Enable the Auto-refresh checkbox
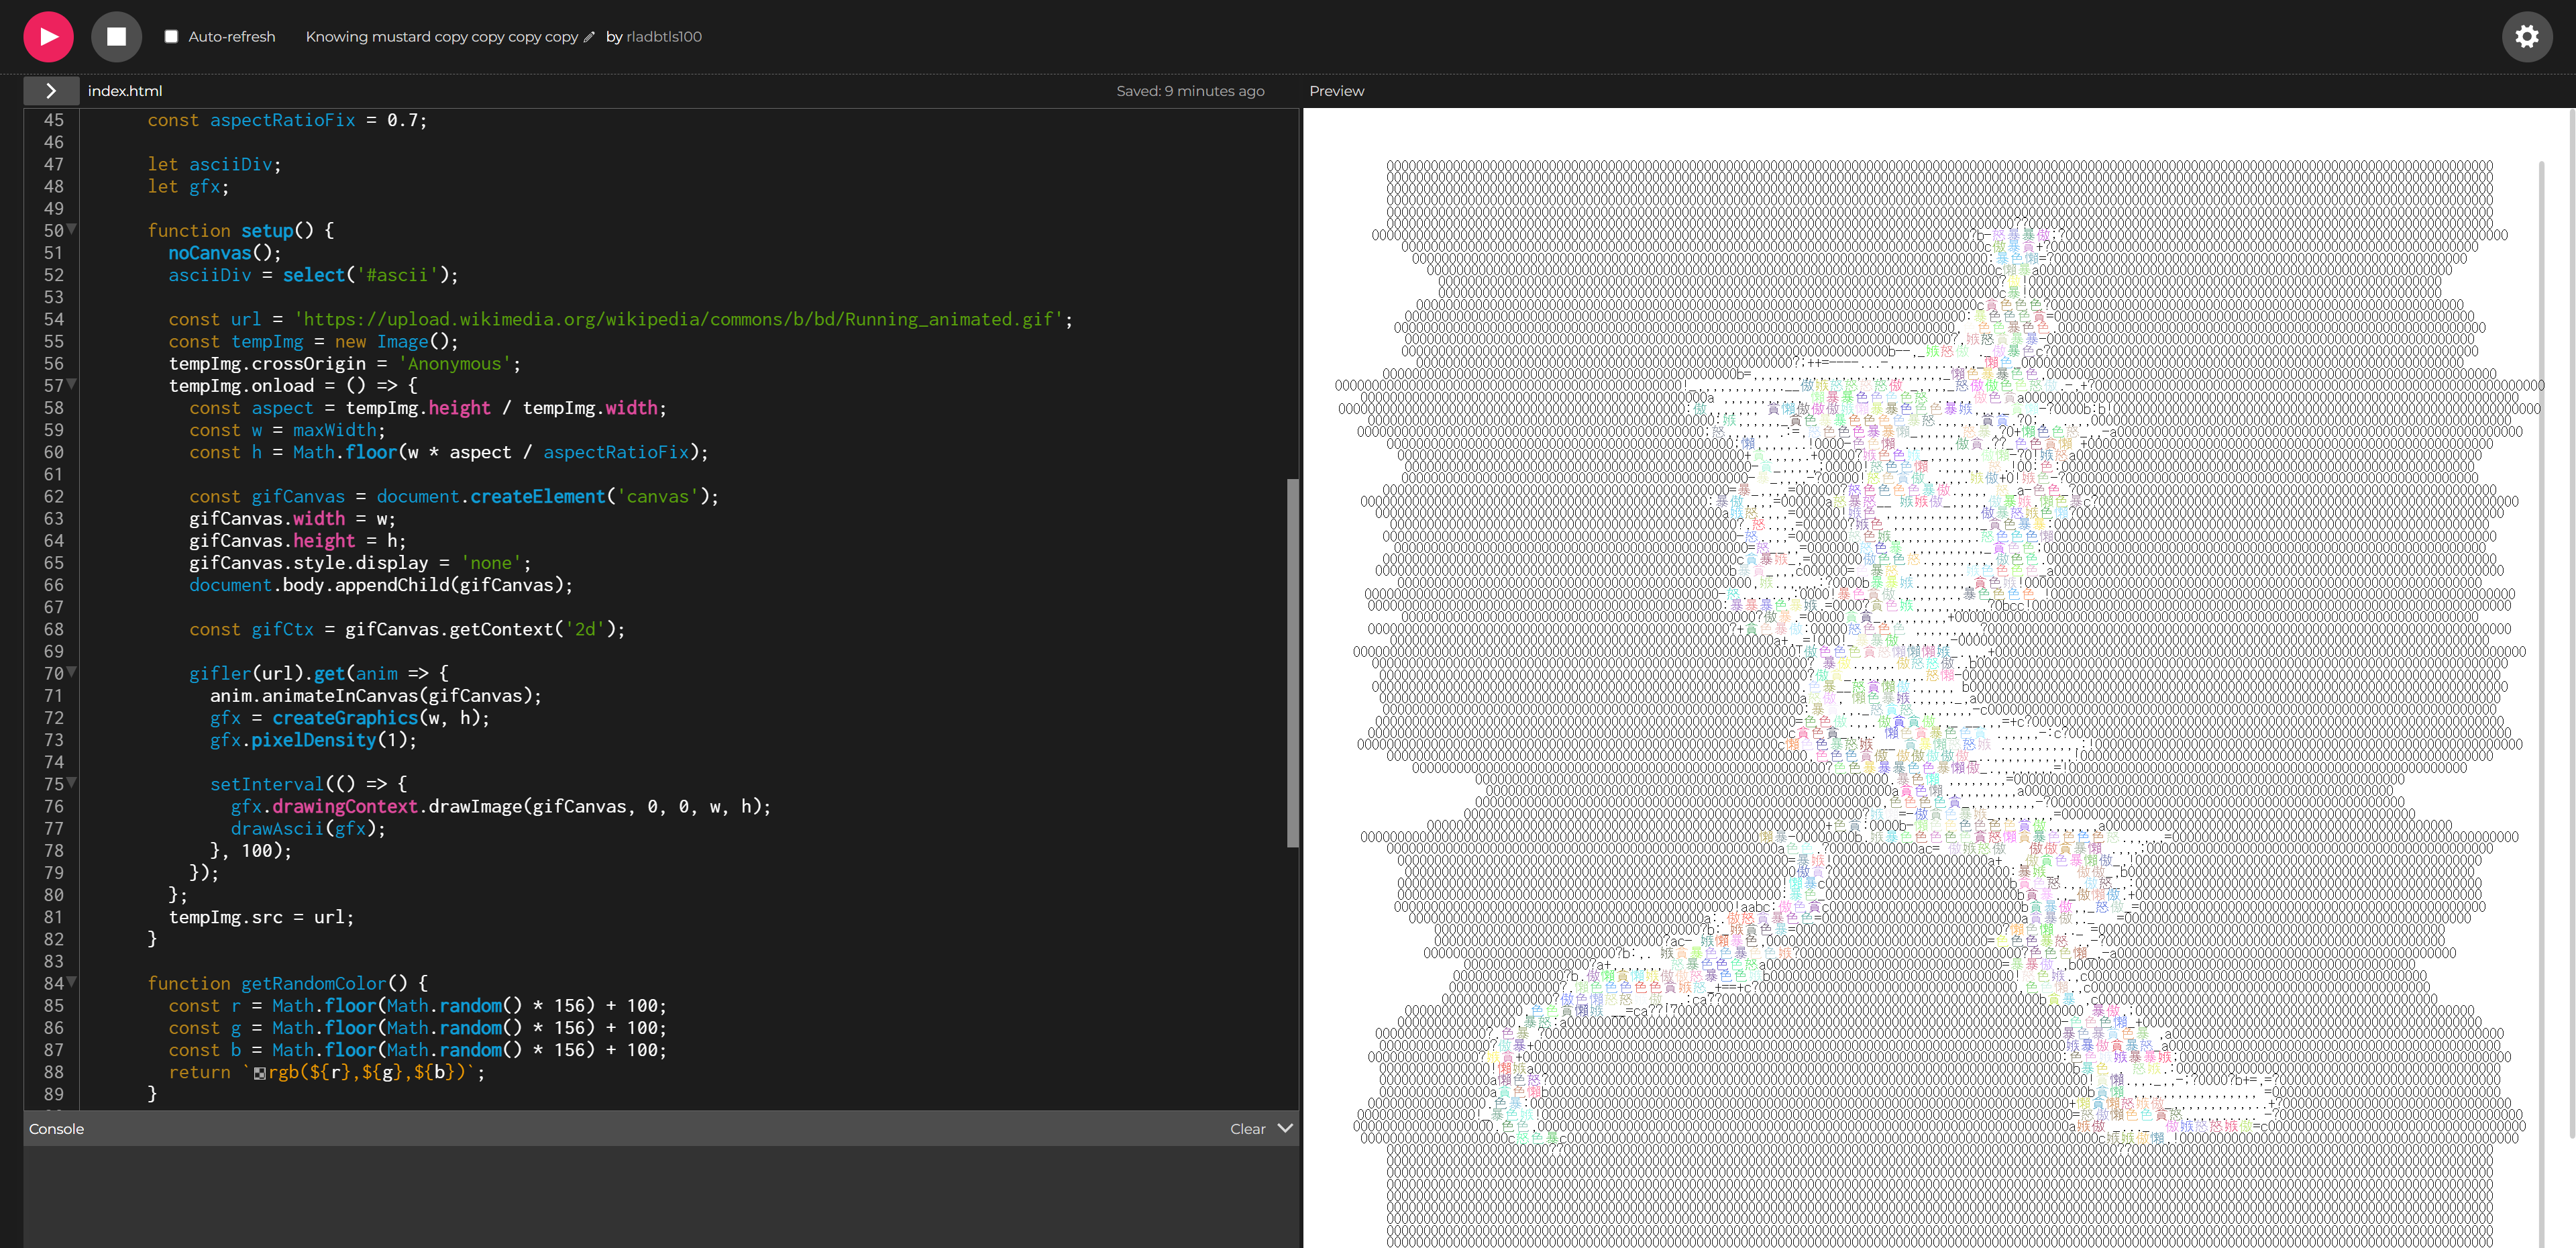2576x1248 pixels. (171, 37)
